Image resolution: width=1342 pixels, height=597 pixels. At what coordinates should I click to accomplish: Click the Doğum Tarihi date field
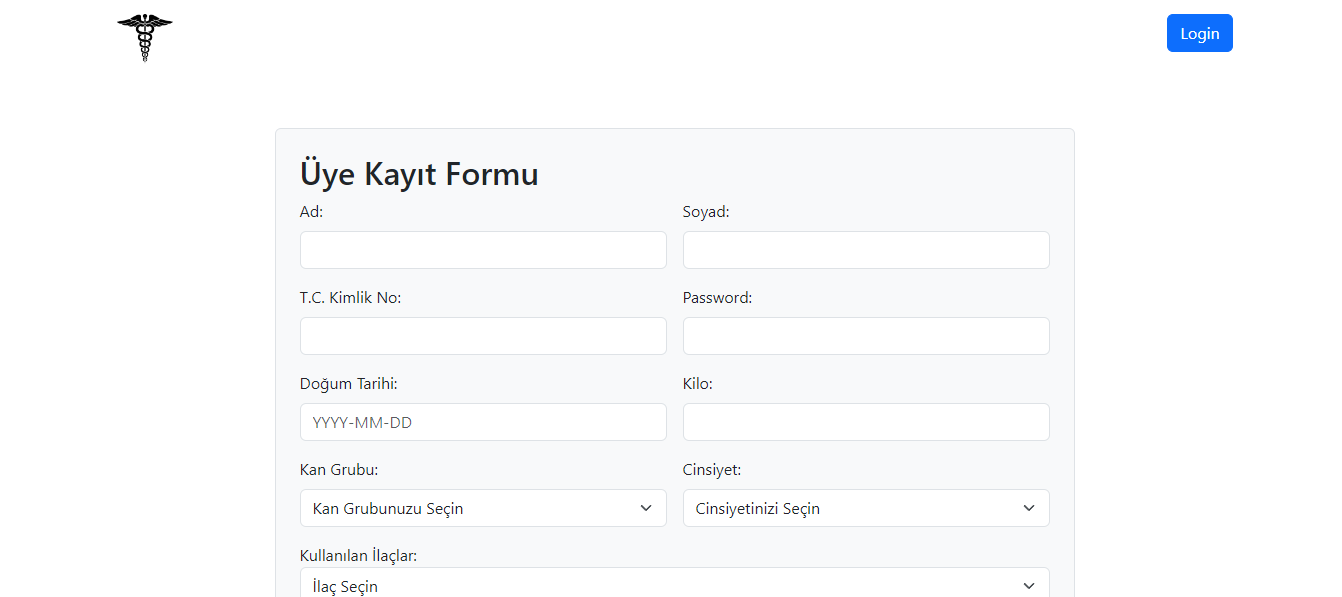tap(483, 422)
